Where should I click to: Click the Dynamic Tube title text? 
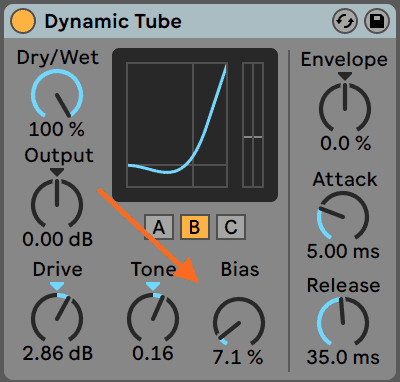113,22
